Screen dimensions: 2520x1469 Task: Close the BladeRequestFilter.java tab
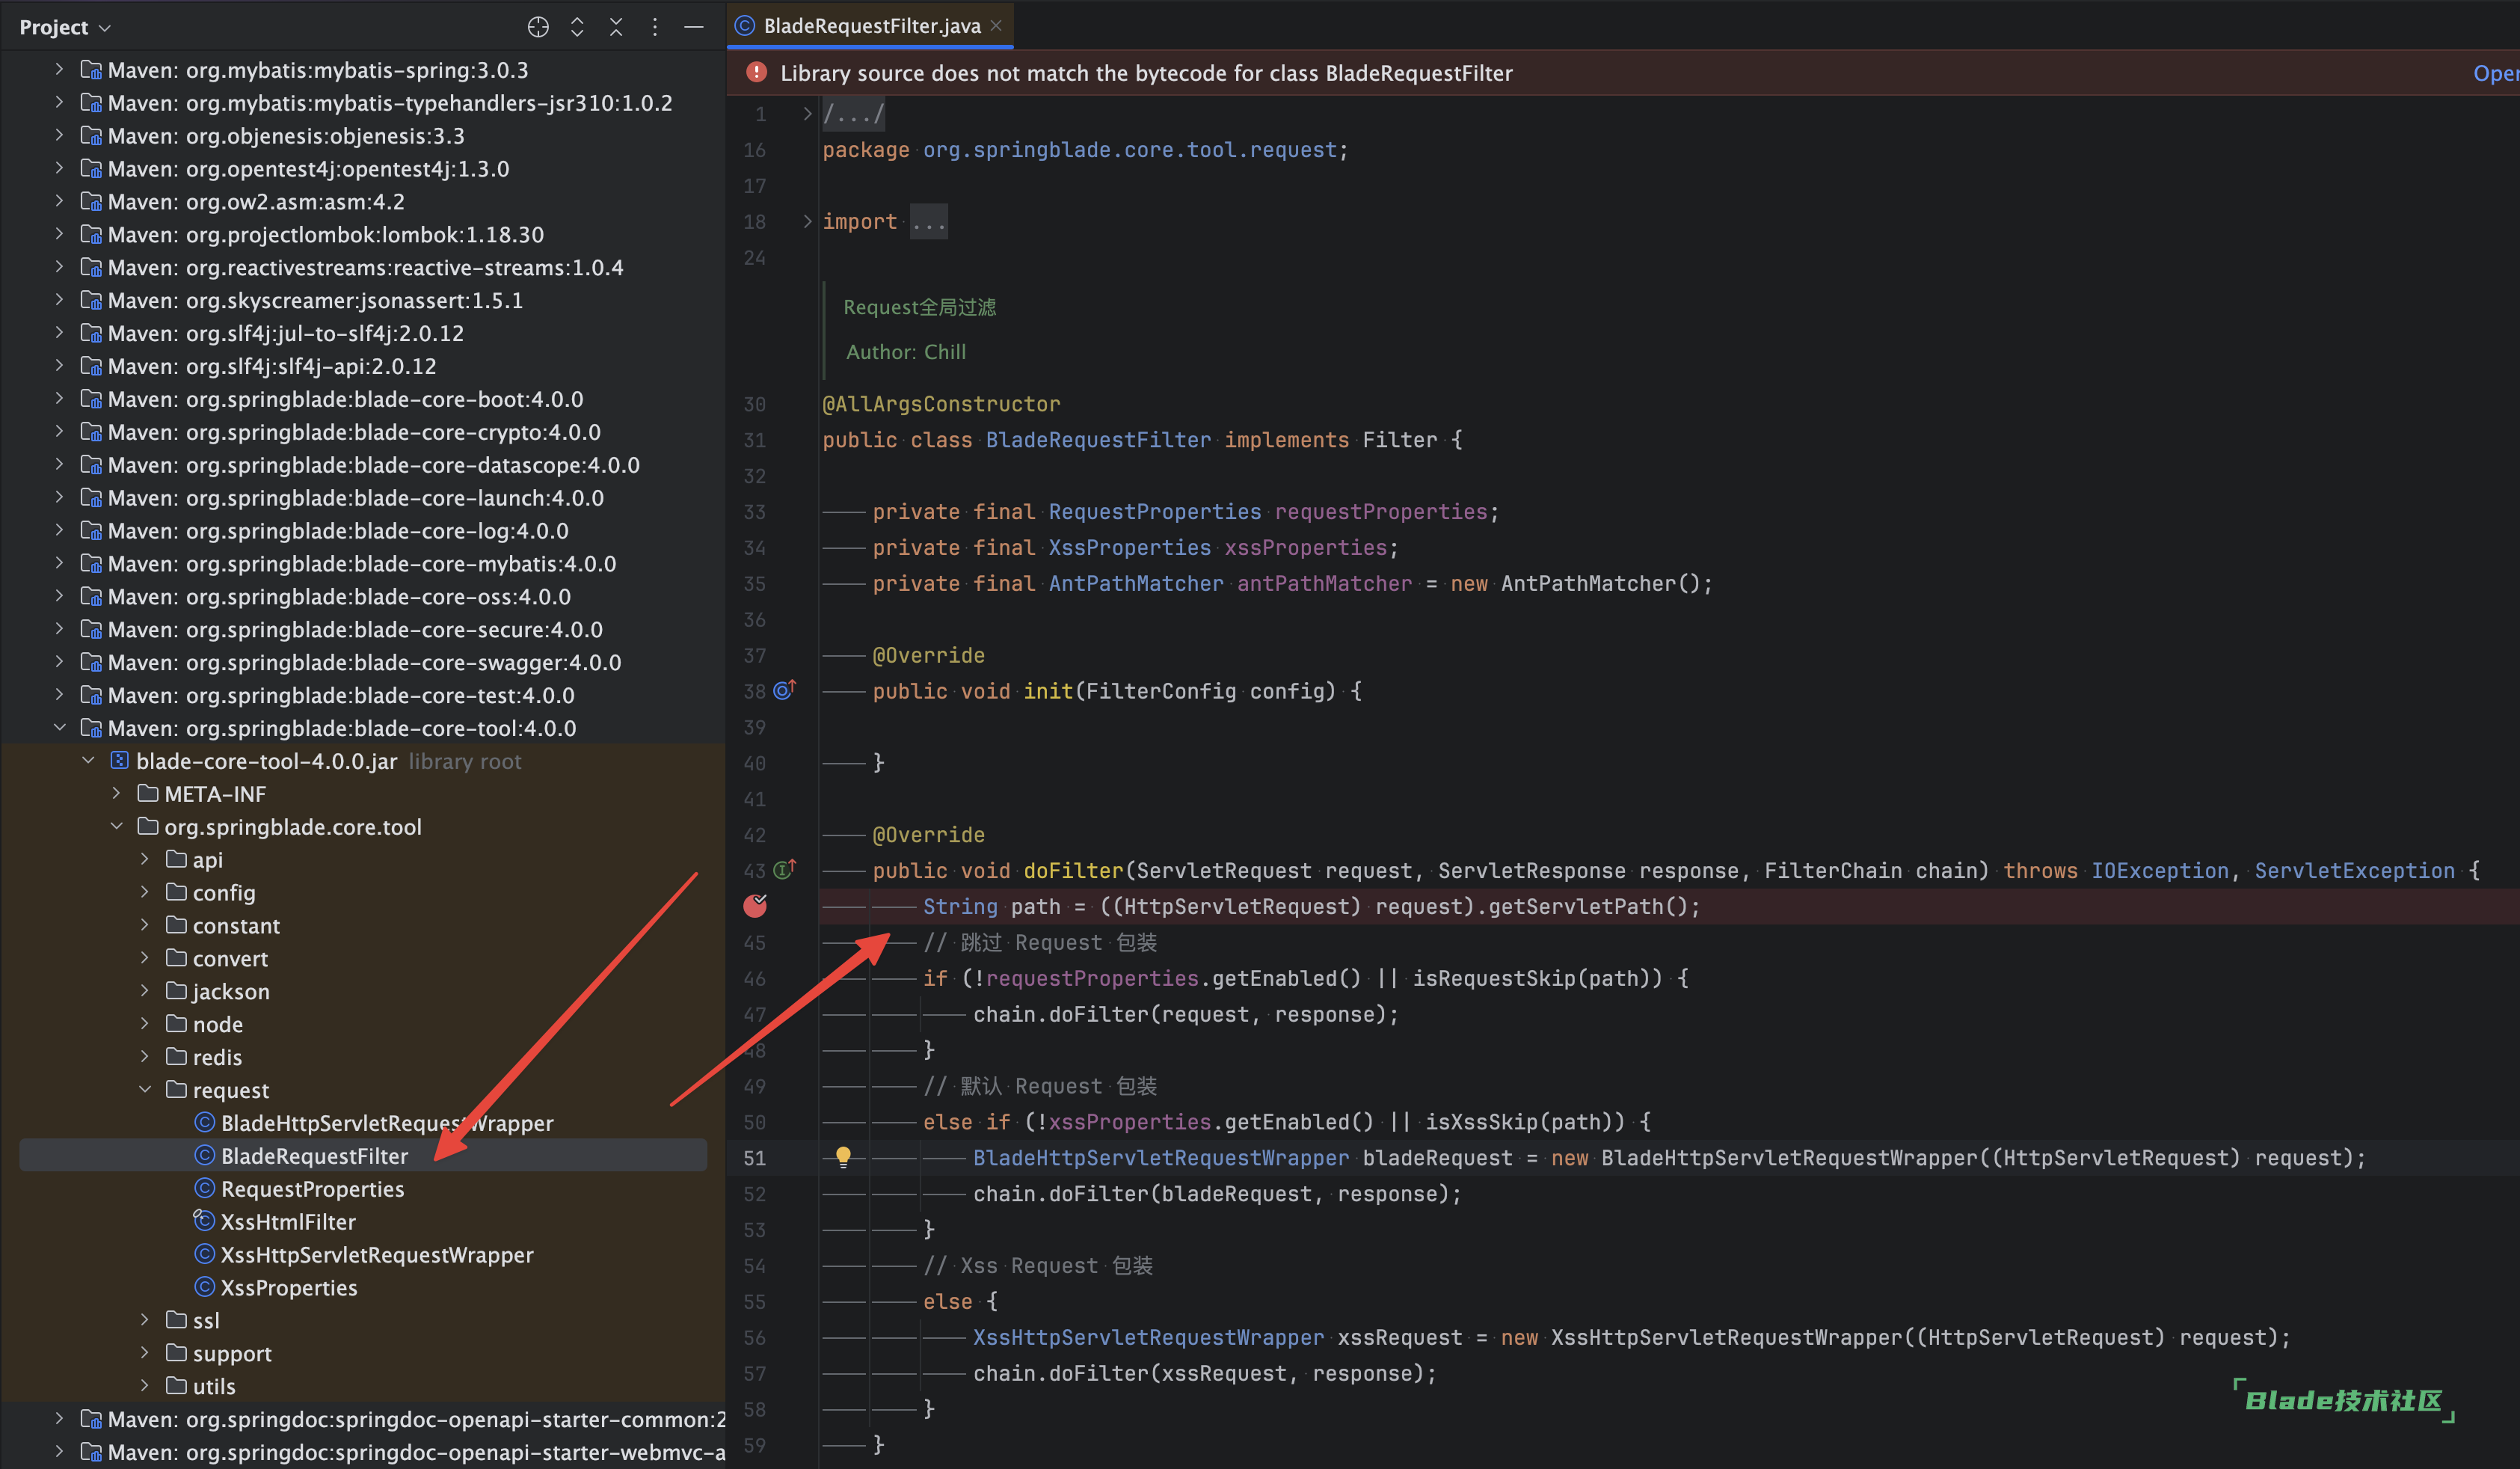click(996, 26)
